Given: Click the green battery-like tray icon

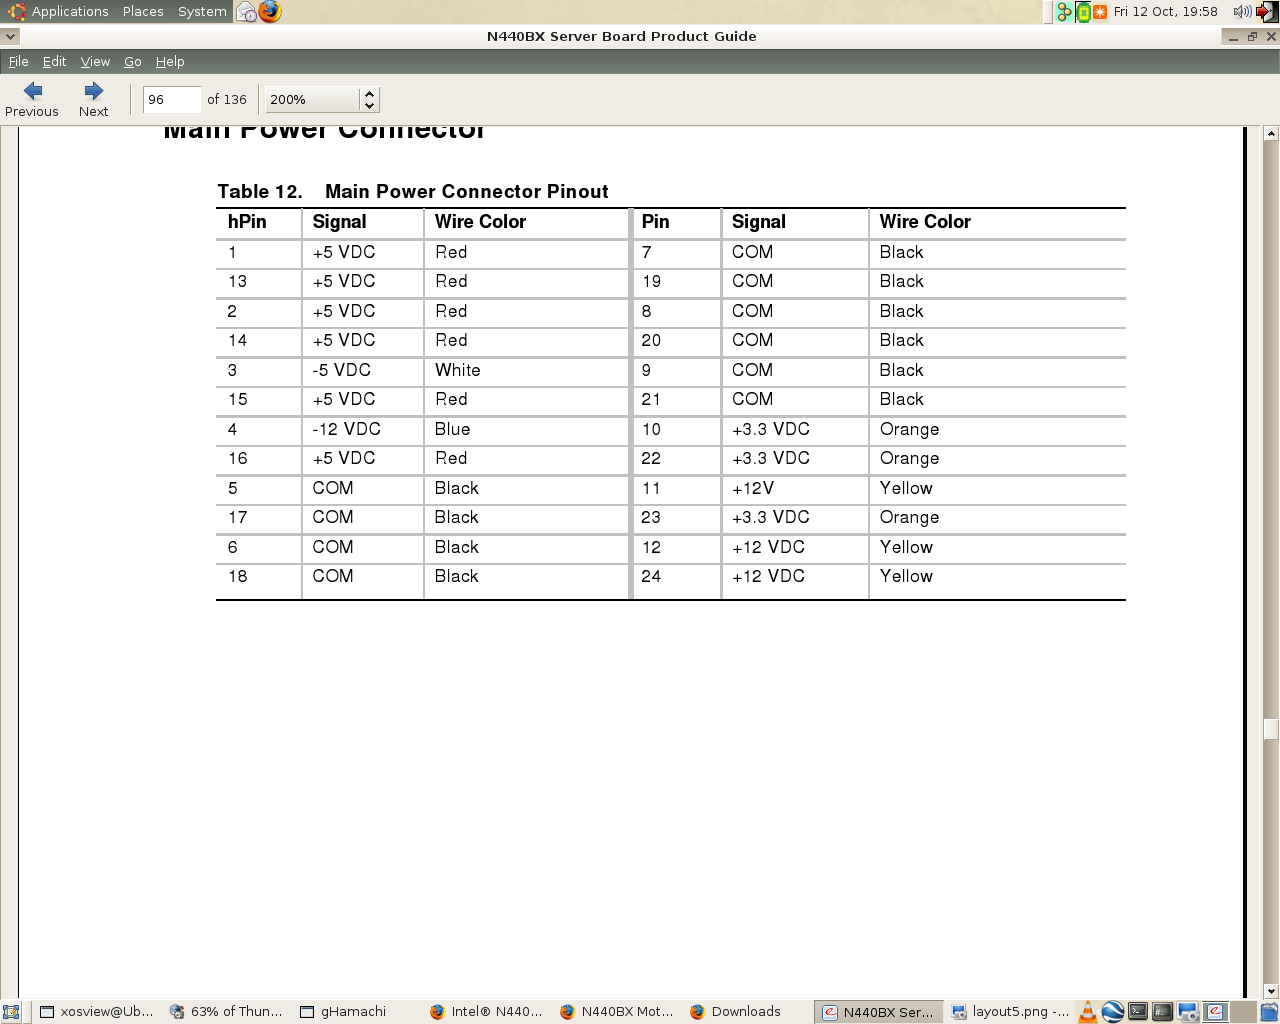Looking at the screenshot, I should coord(1083,12).
